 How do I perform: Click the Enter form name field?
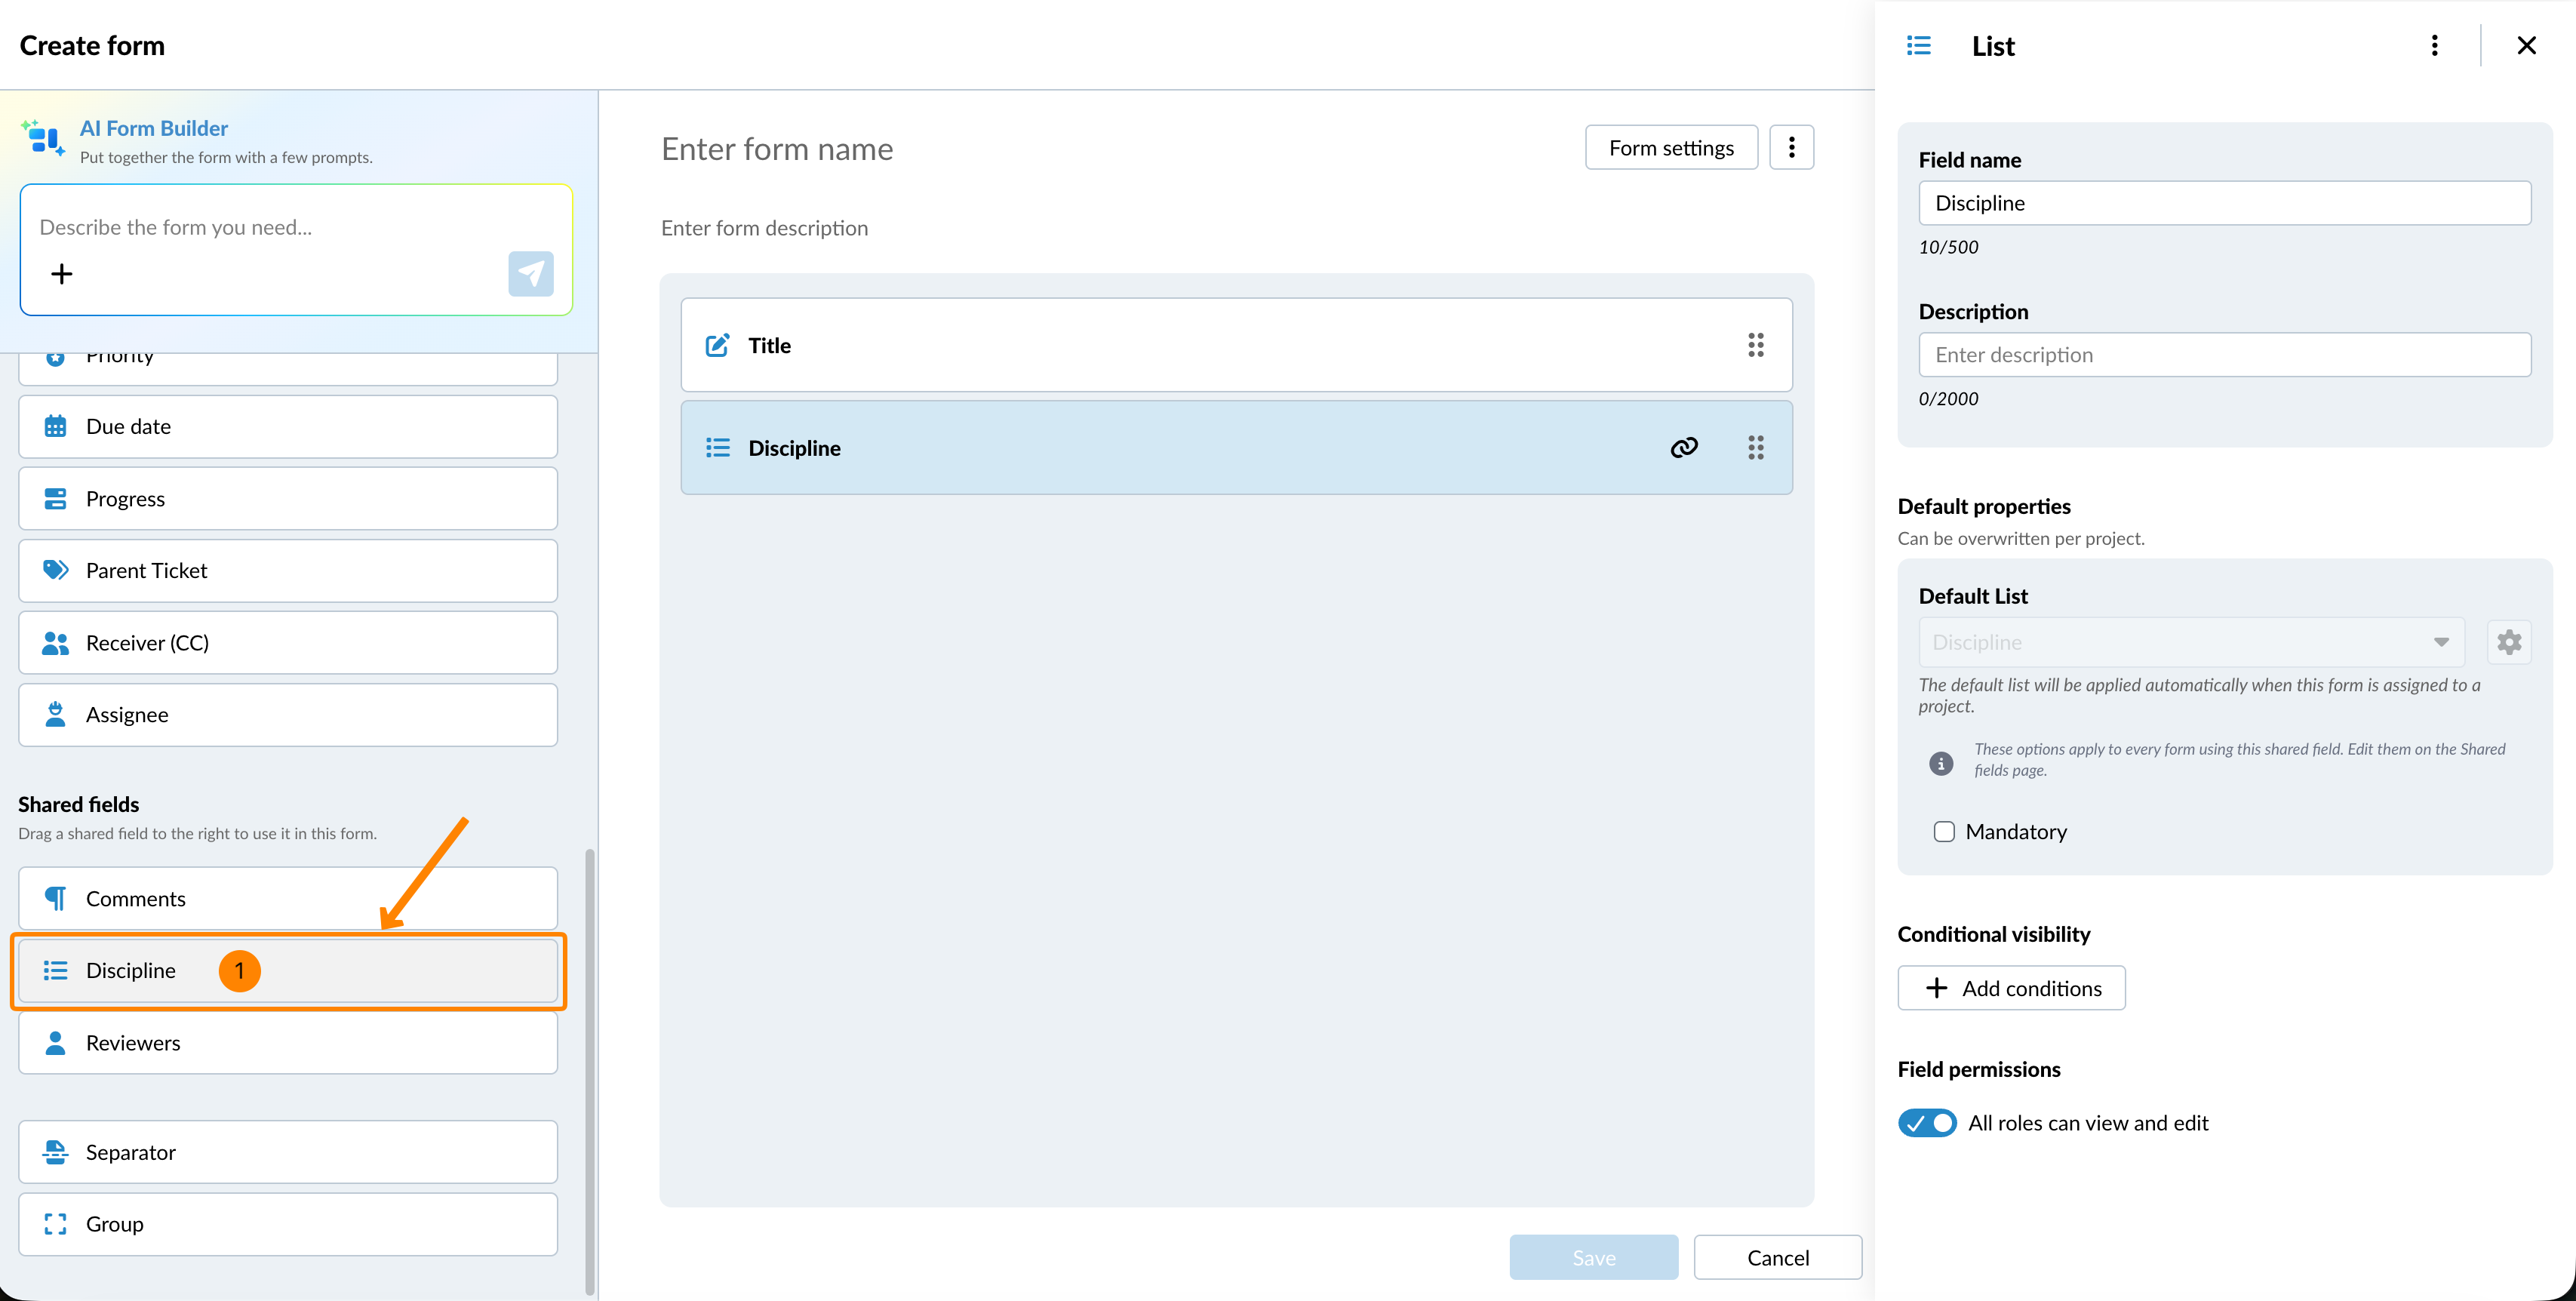point(778,150)
